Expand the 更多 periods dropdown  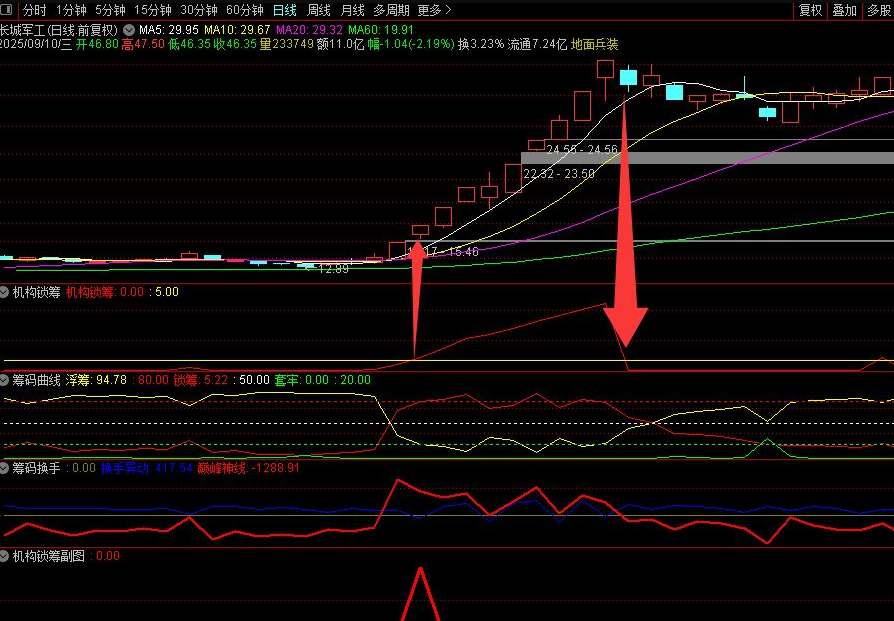coord(435,10)
